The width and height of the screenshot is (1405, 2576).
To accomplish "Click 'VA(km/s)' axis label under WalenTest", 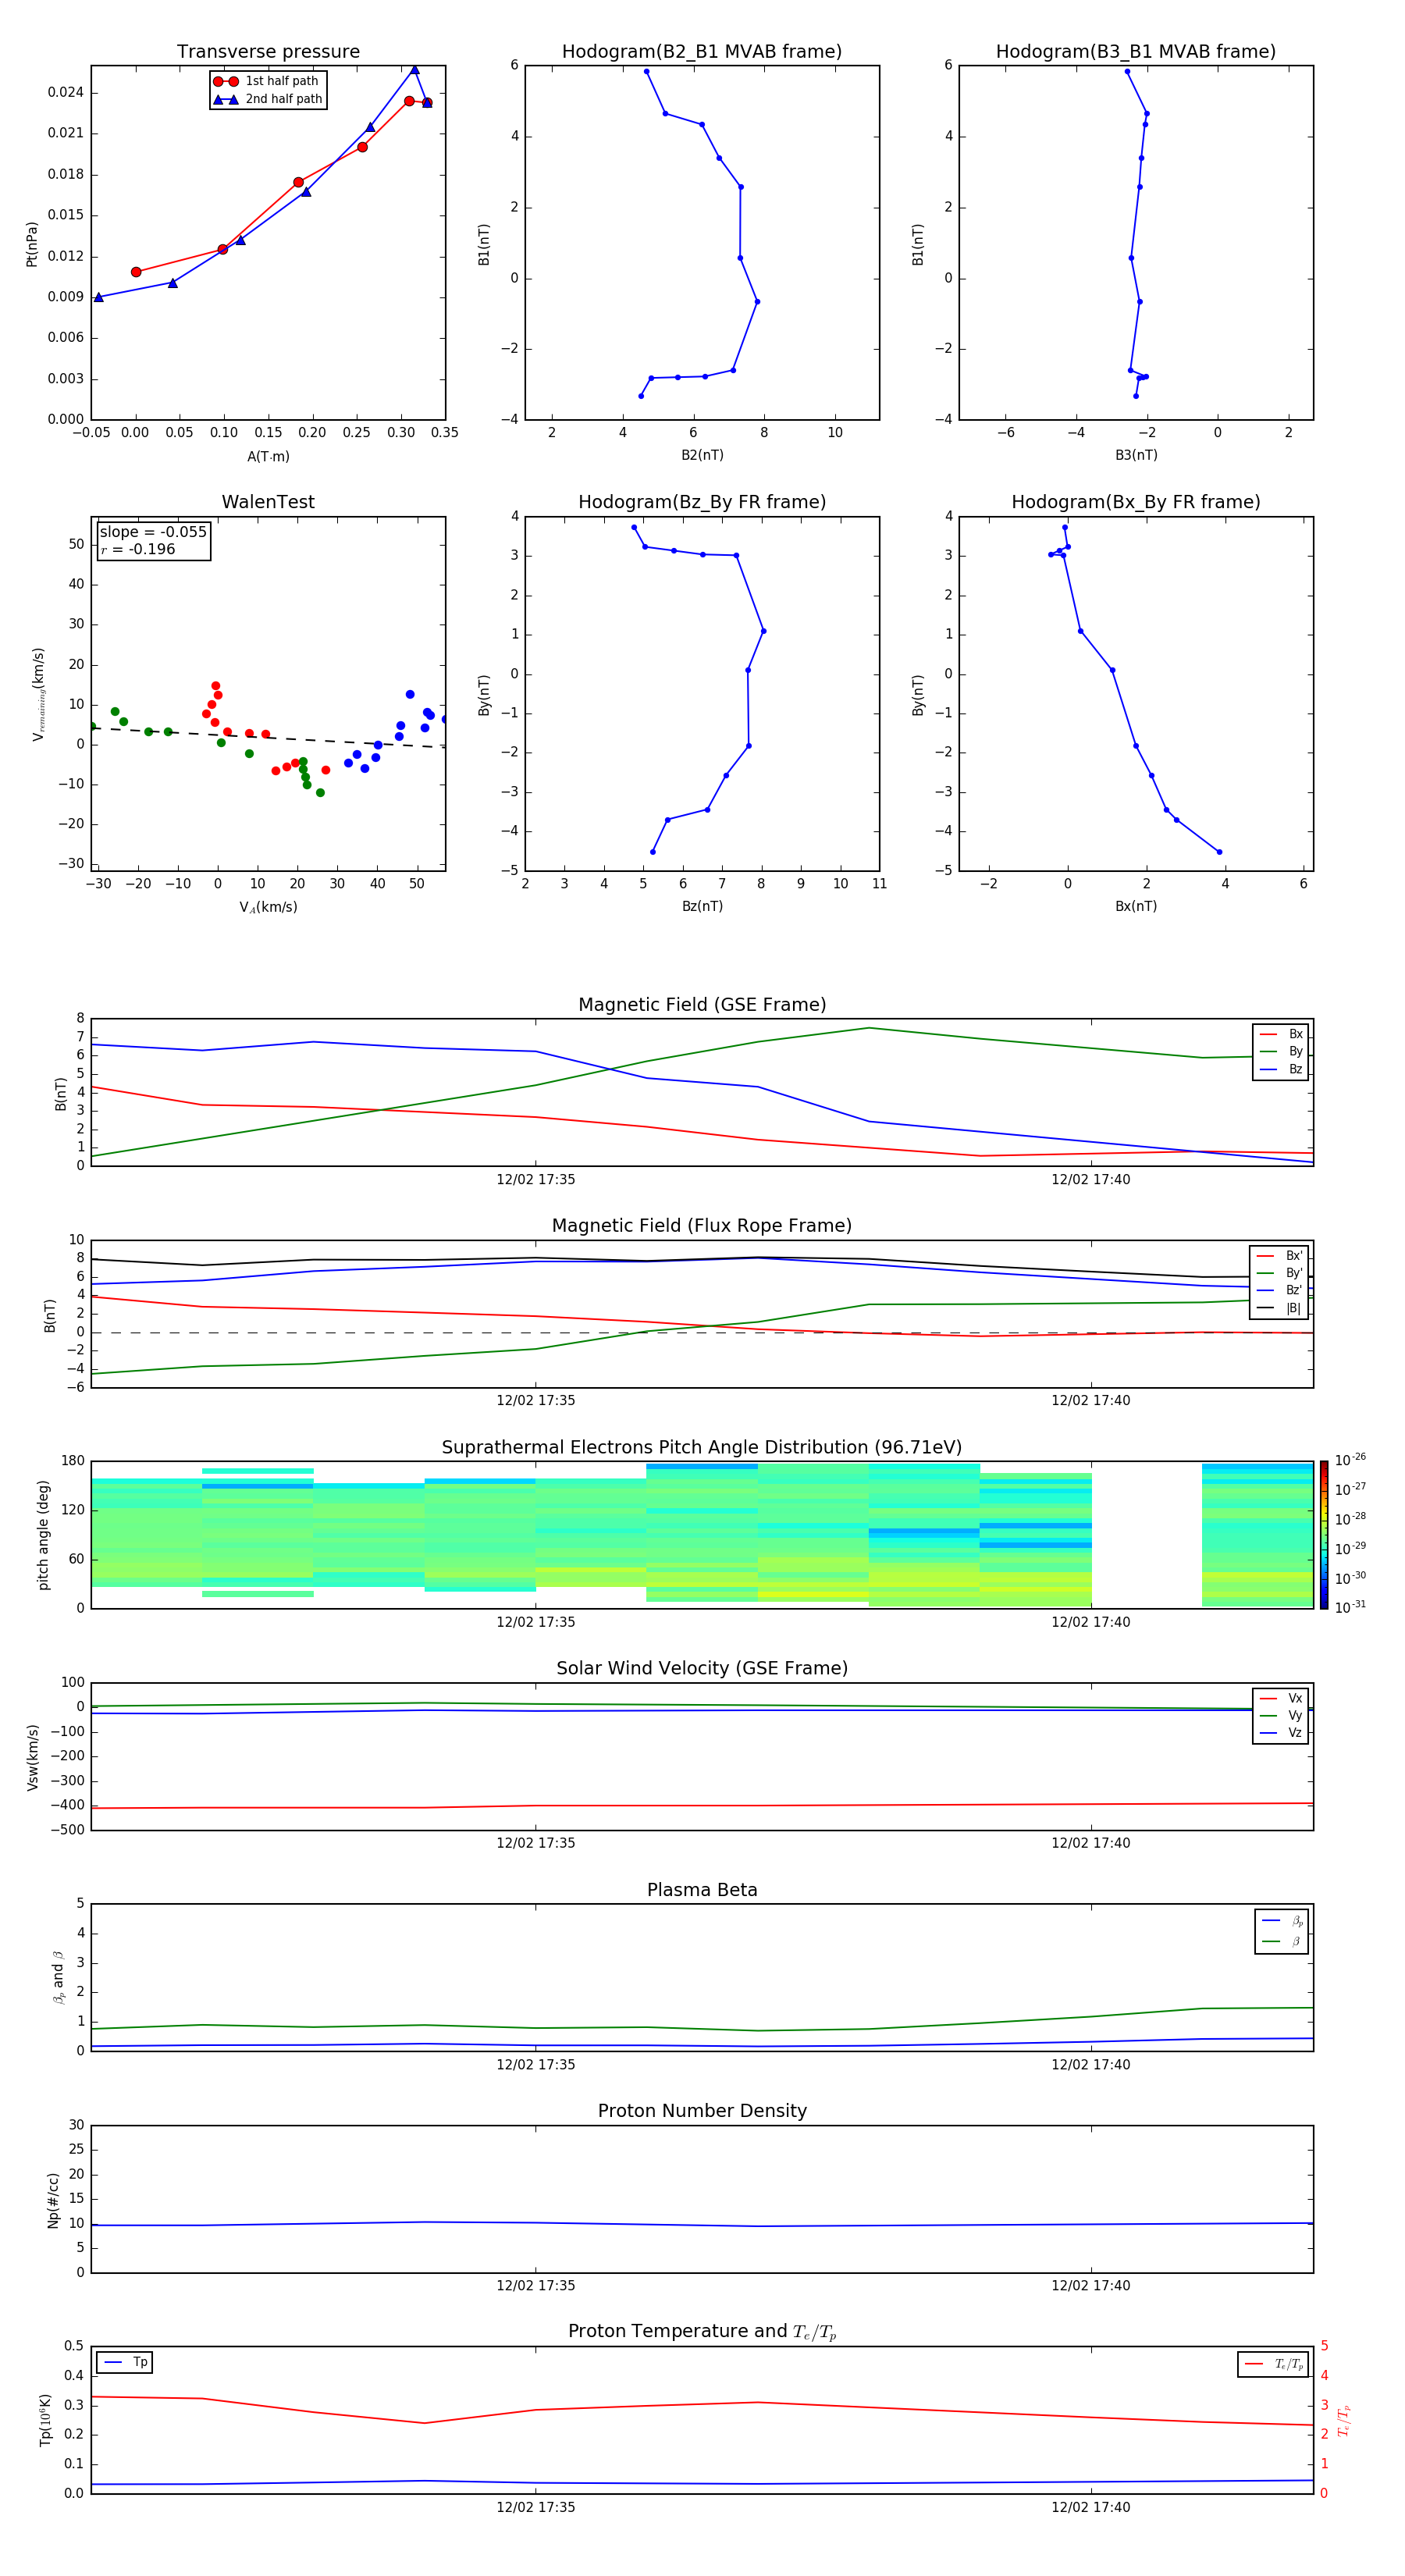I will 268,907.
